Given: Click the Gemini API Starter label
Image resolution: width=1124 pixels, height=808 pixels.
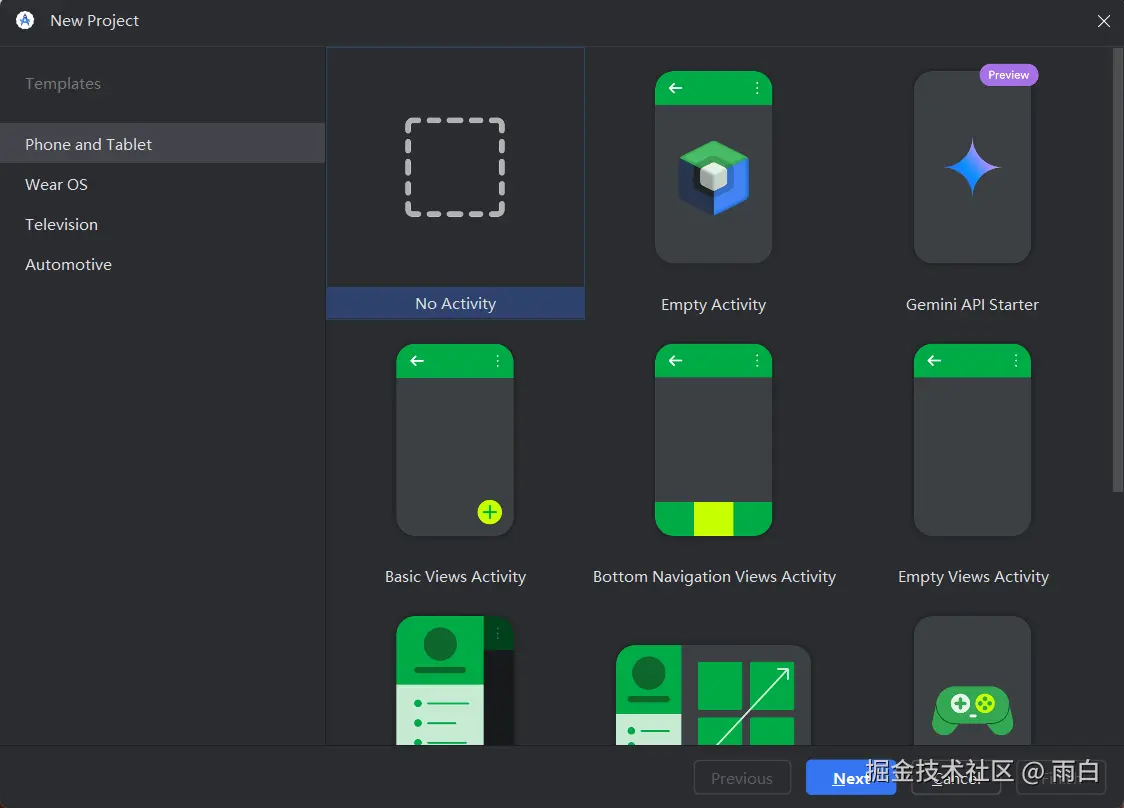Looking at the screenshot, I should tap(972, 305).
